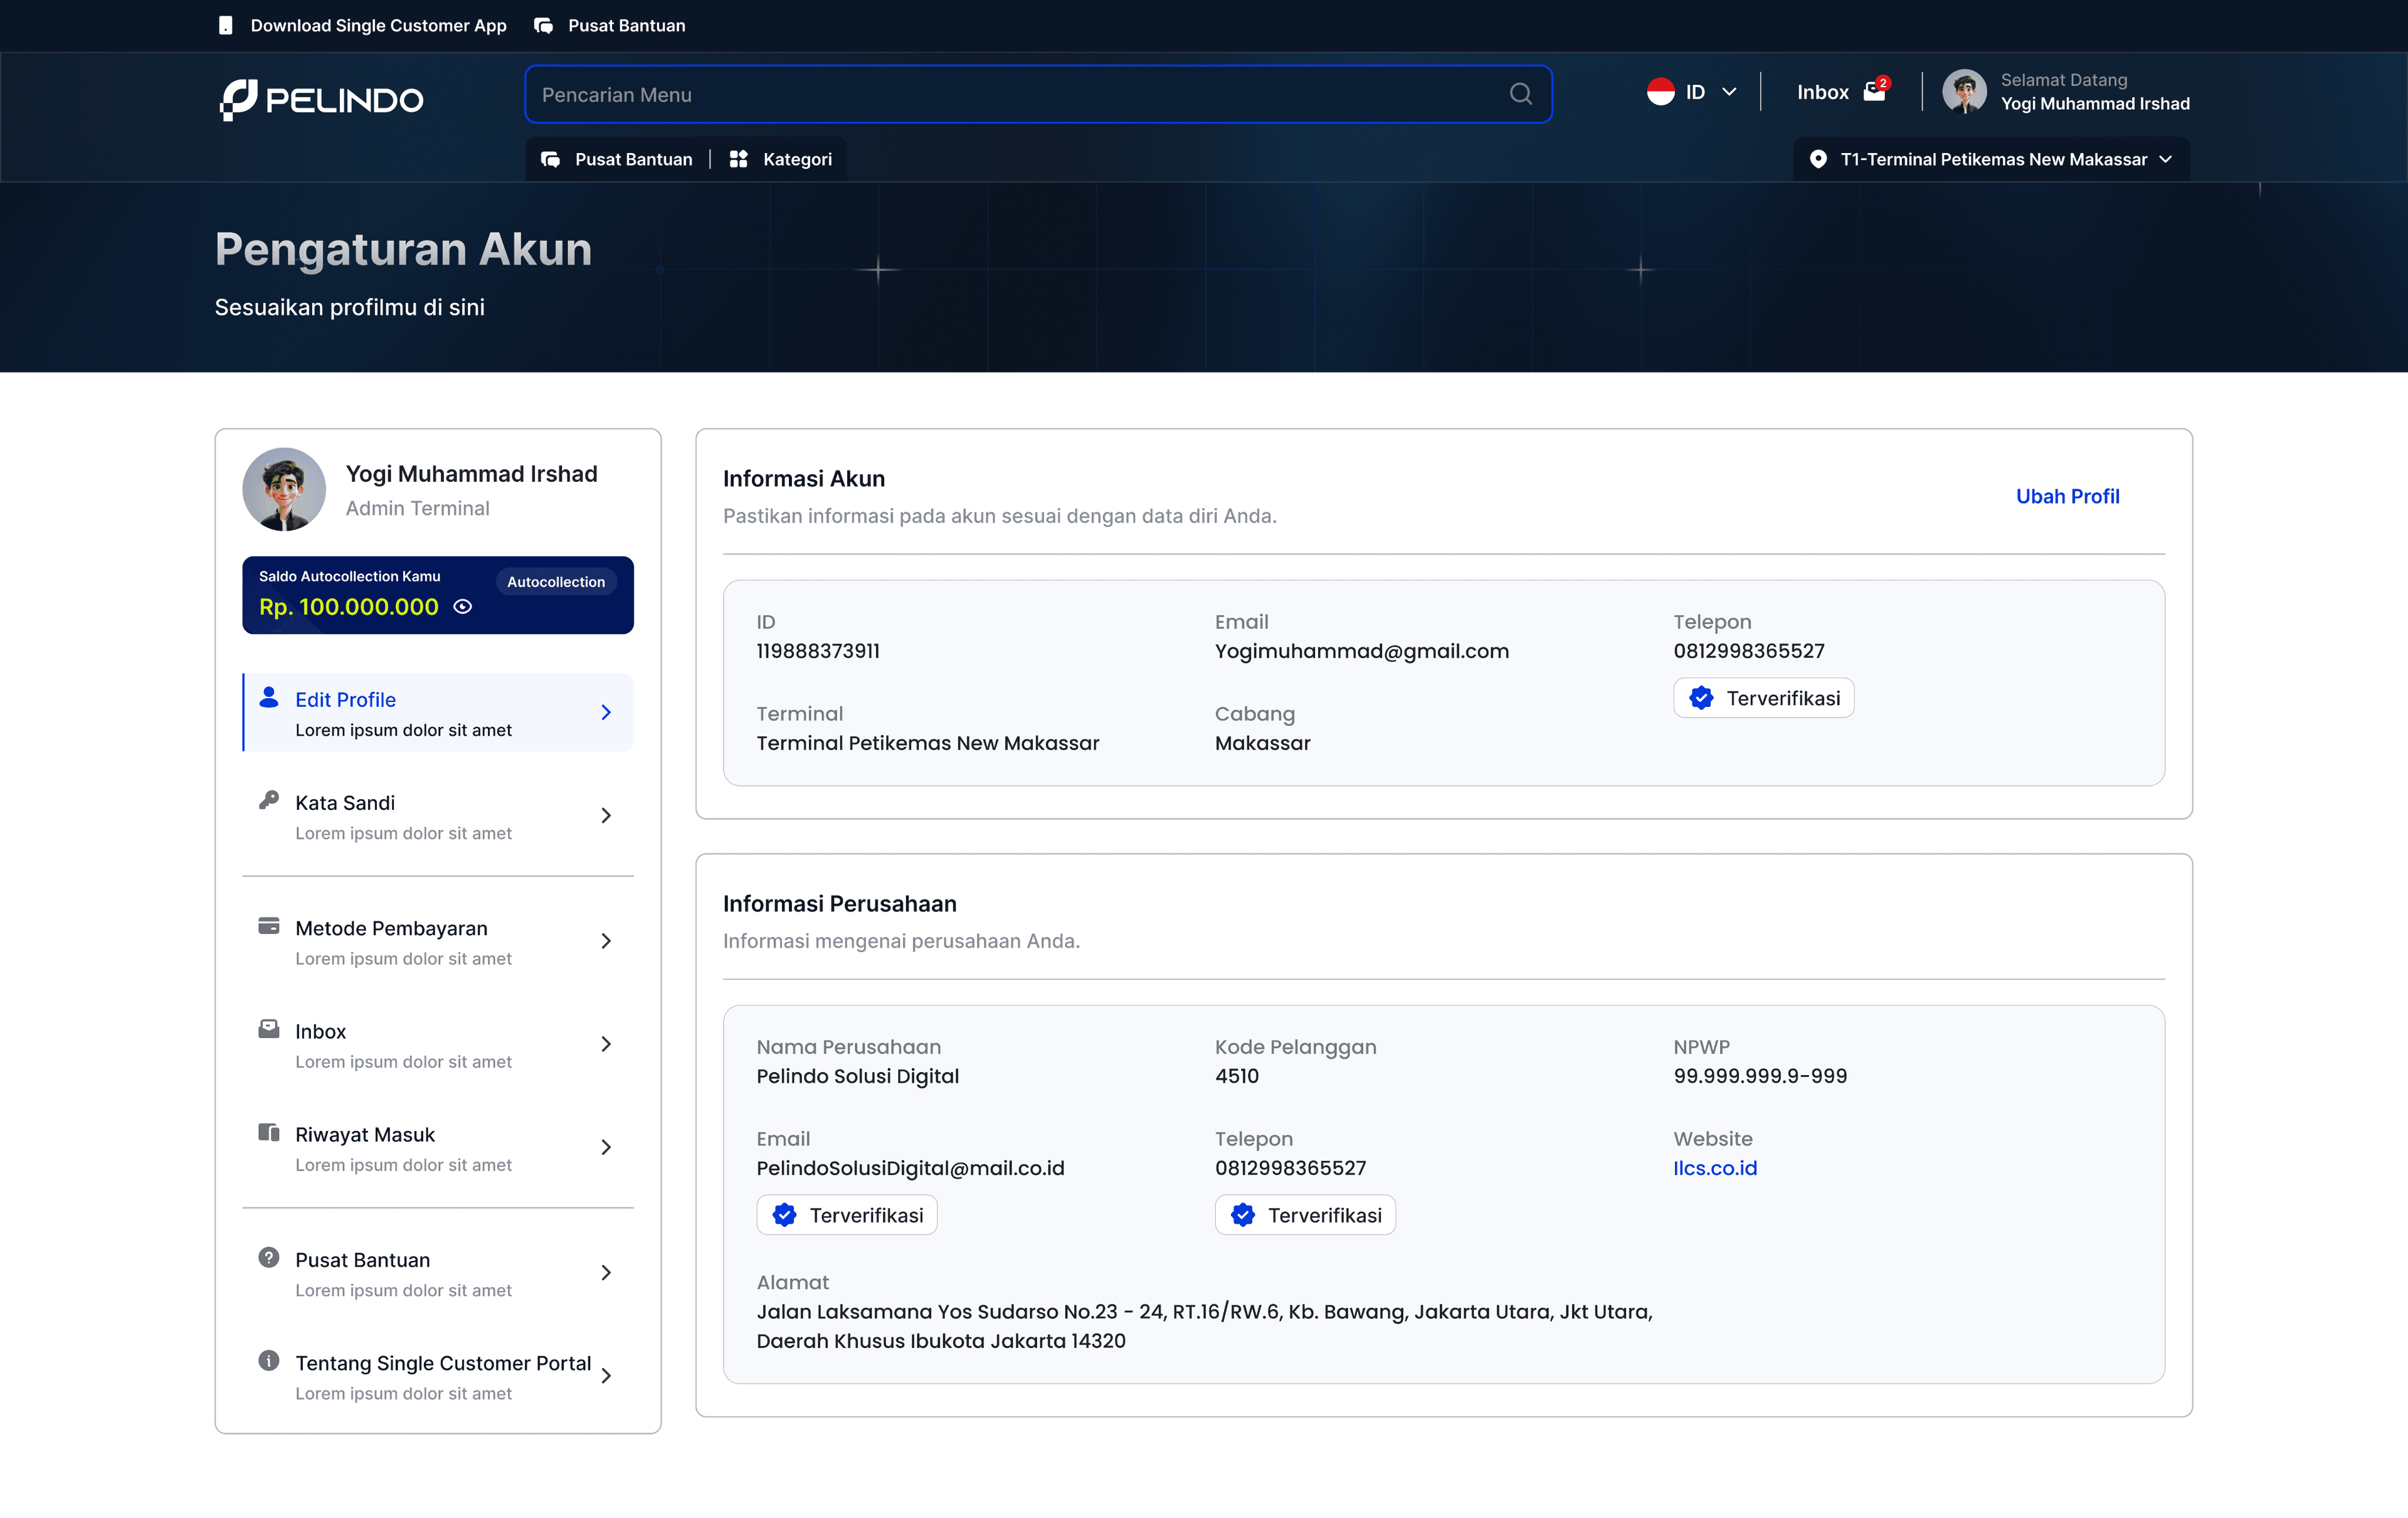Click Kode Pelanggan value 4510
Image resolution: width=2408 pixels, height=1518 pixels.
coord(1236,1076)
